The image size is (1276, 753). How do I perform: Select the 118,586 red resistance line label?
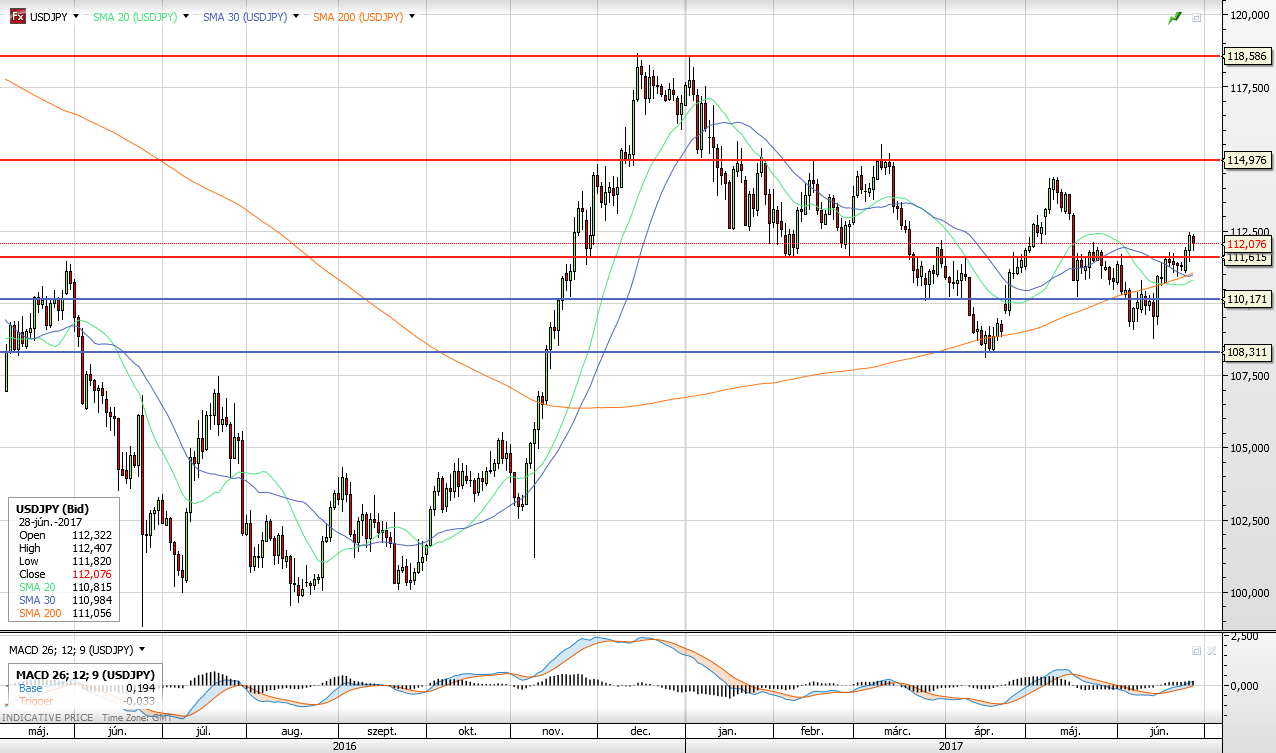click(x=1247, y=57)
